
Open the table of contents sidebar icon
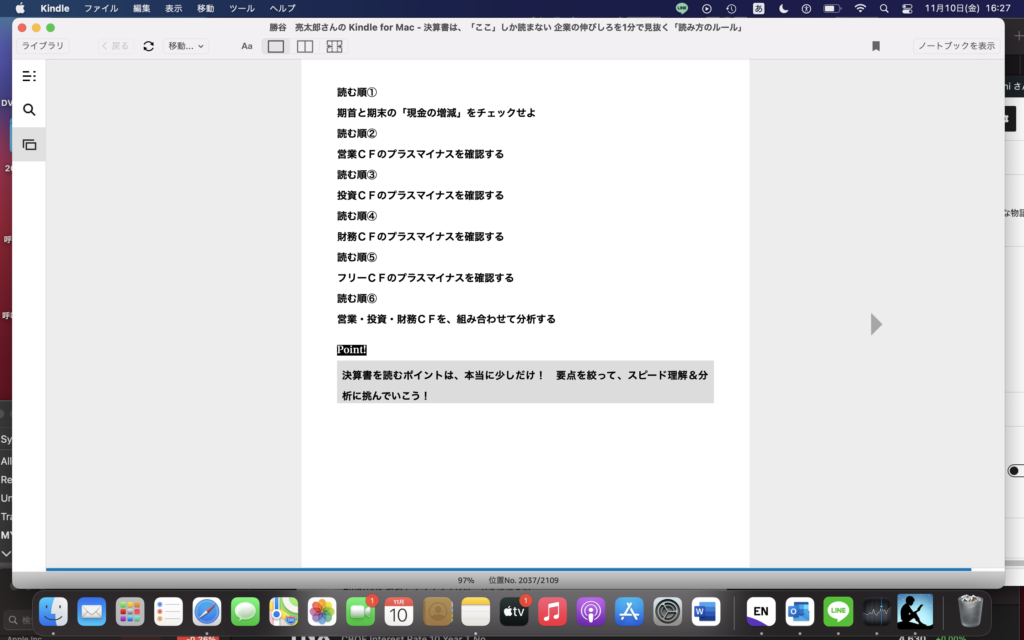pos(29,76)
